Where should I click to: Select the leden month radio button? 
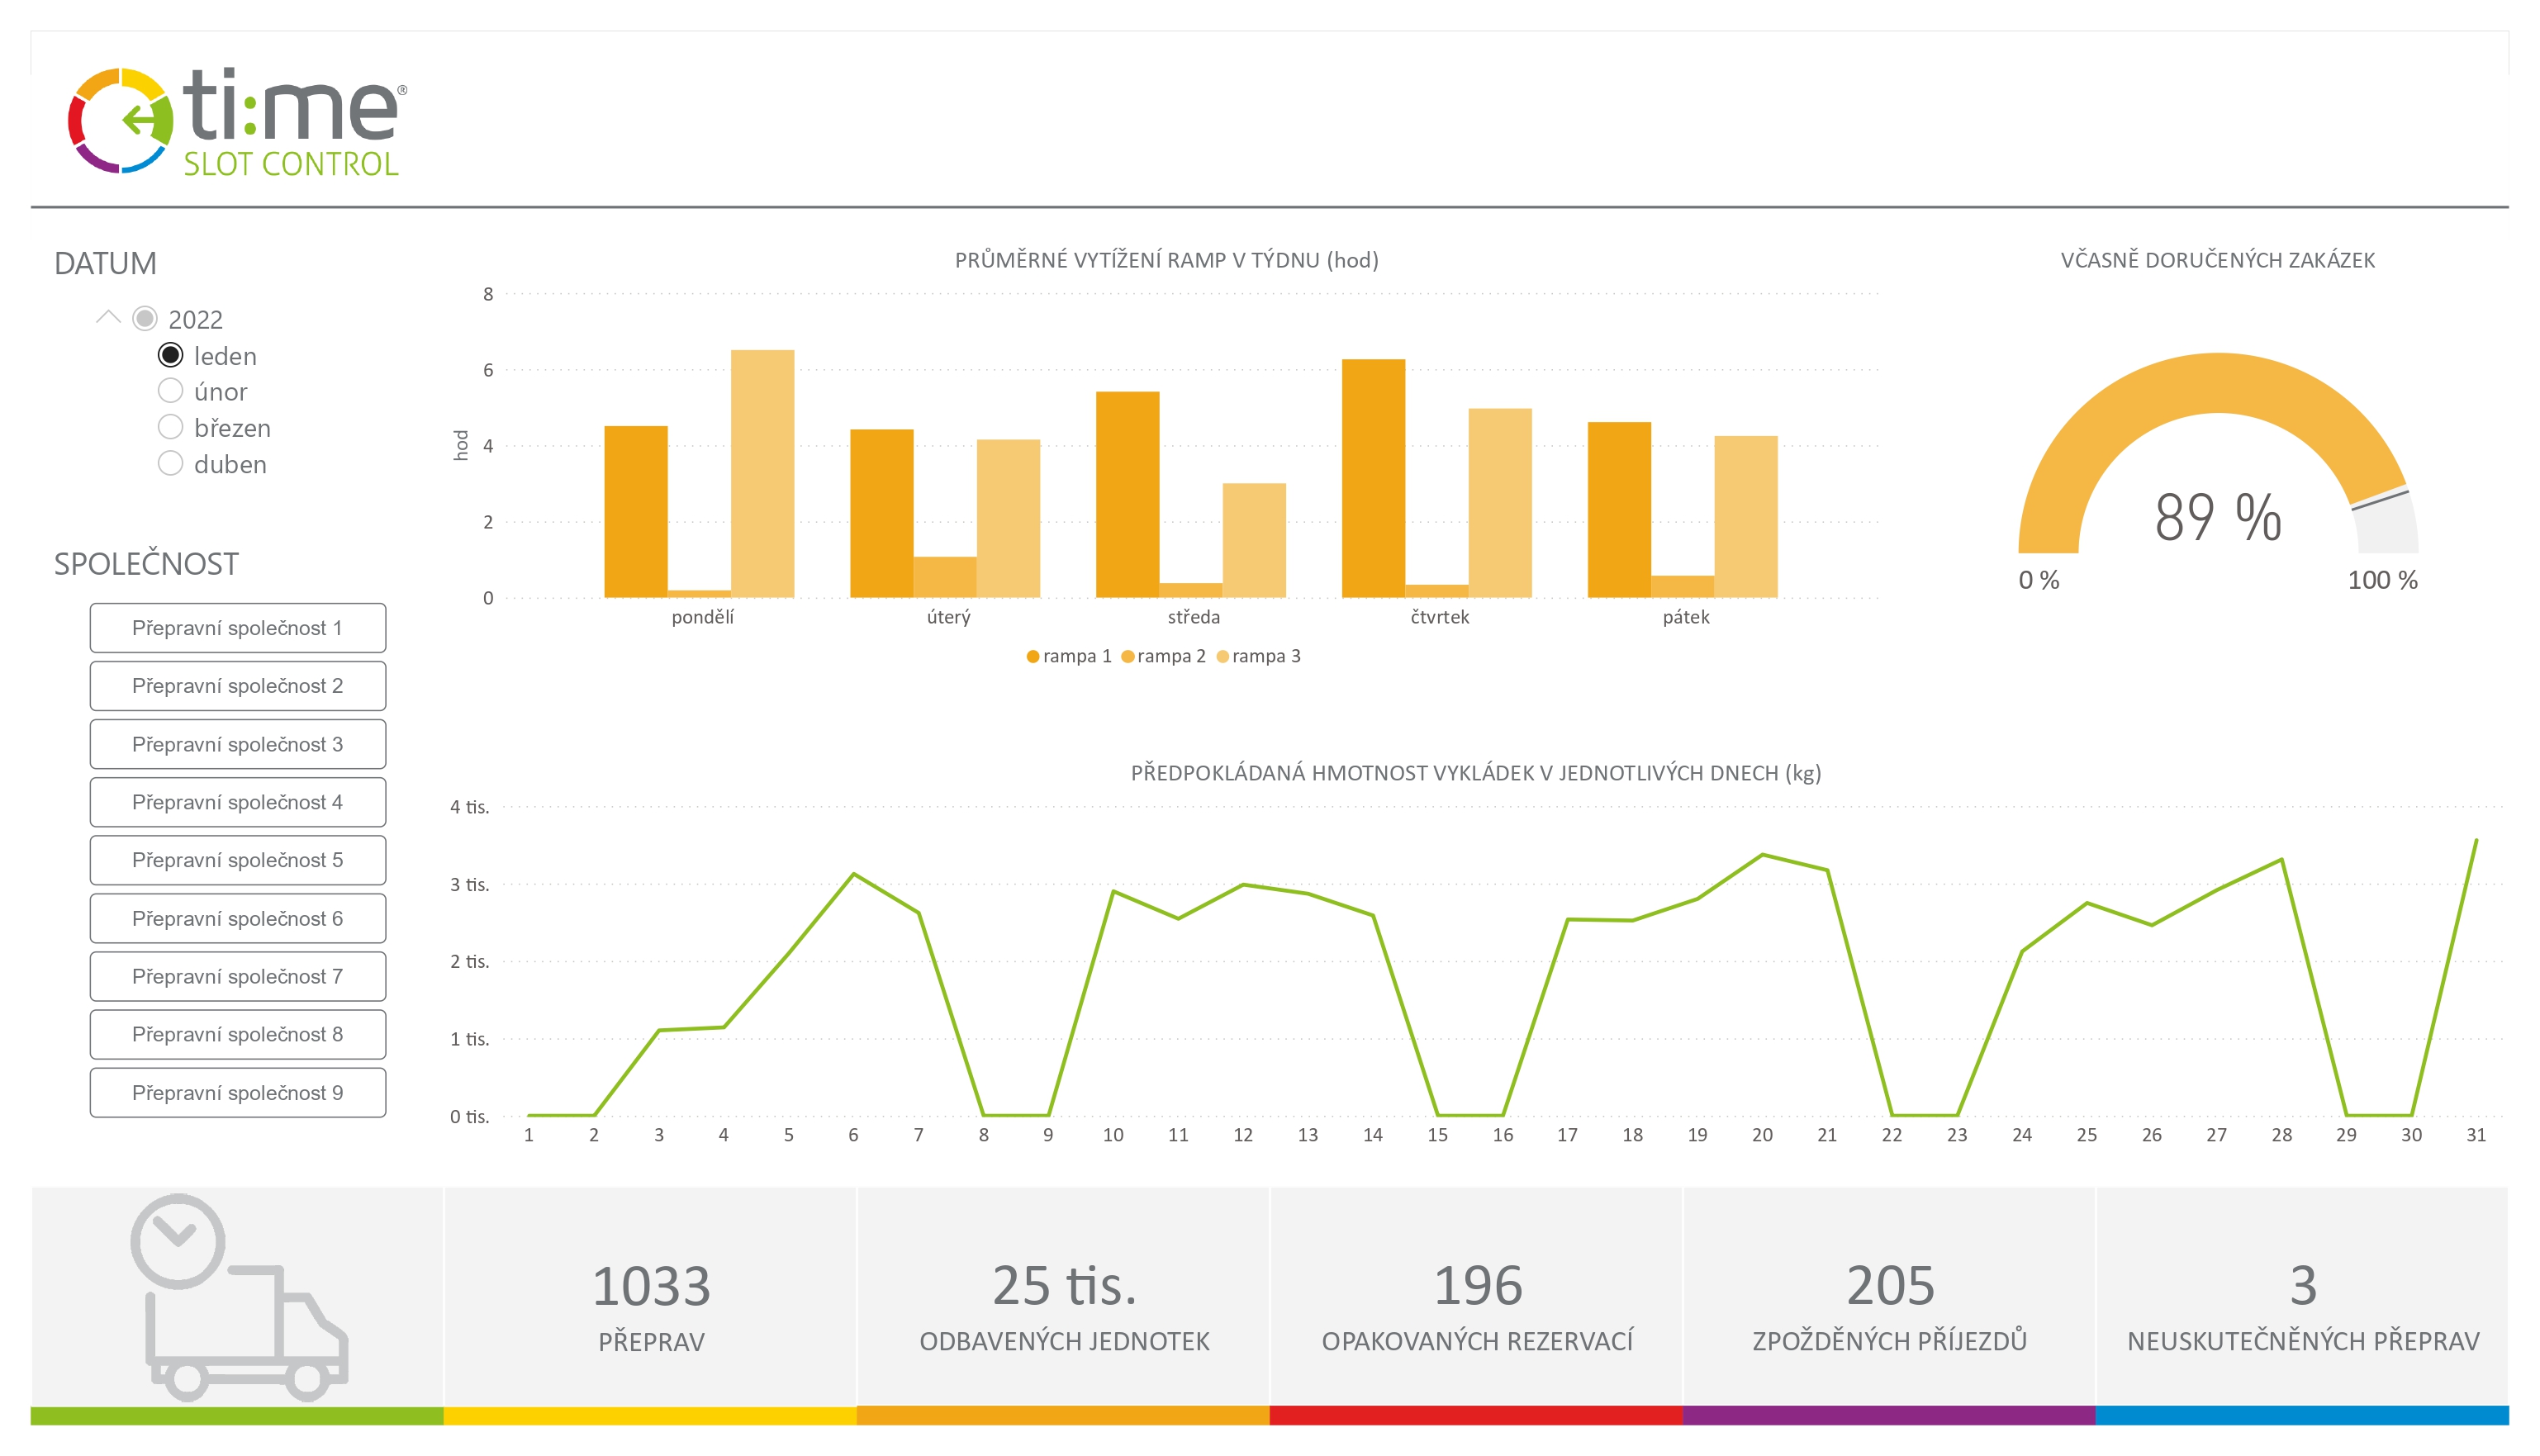coord(171,355)
